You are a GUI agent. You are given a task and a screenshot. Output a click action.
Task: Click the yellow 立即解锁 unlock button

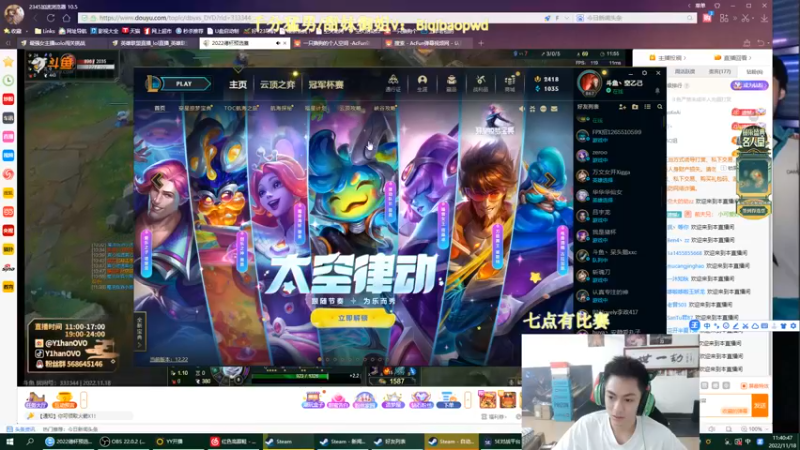353,318
